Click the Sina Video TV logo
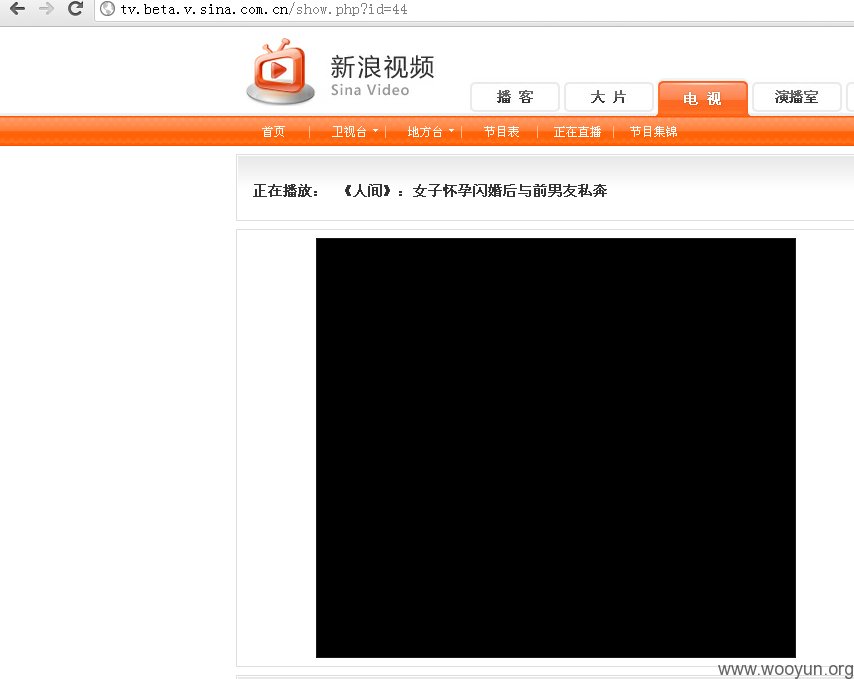This screenshot has width=854, height=679. pos(280,71)
